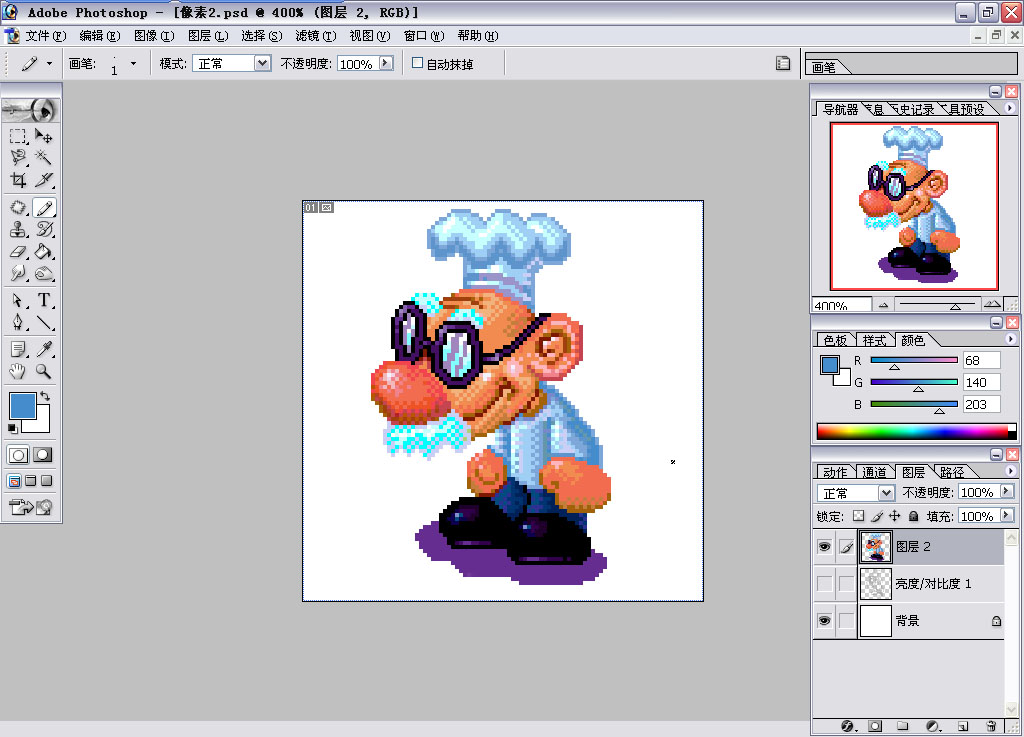Select the Rectangular Marquee tool
Viewport: 1024px width, 737px height.
click(x=18, y=136)
